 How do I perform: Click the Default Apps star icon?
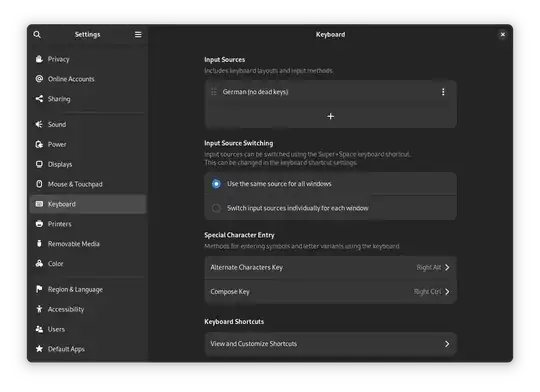tap(39, 349)
